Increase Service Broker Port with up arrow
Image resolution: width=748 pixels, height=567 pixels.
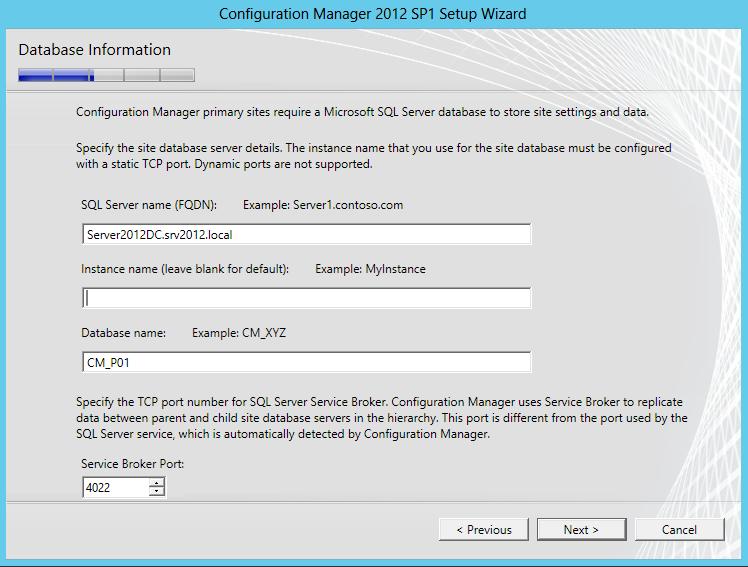tap(156, 483)
